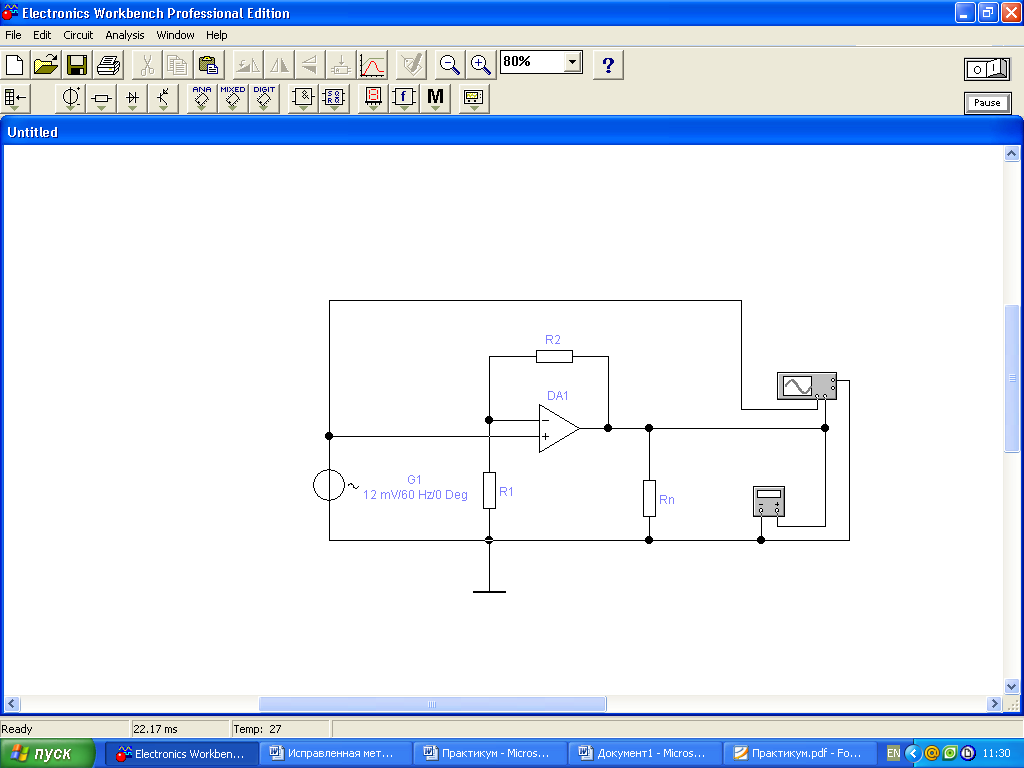The width and height of the screenshot is (1024, 768).
Task: Select the oscilloscope instrument in the circuit
Action: coord(807,385)
